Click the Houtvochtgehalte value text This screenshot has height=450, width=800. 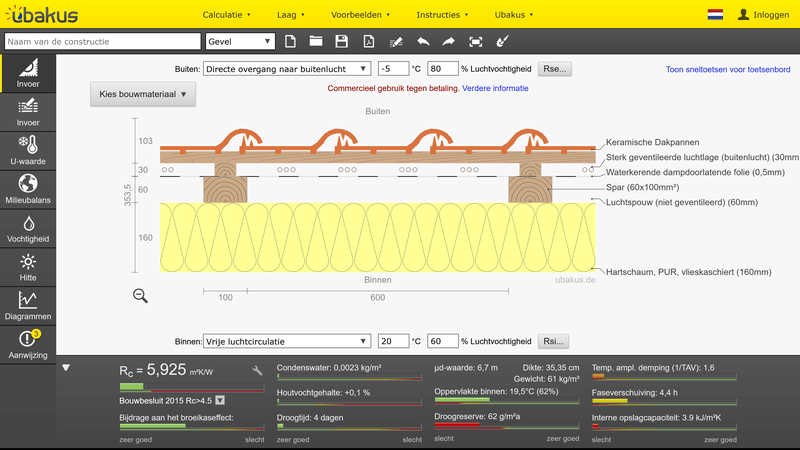coord(323,393)
